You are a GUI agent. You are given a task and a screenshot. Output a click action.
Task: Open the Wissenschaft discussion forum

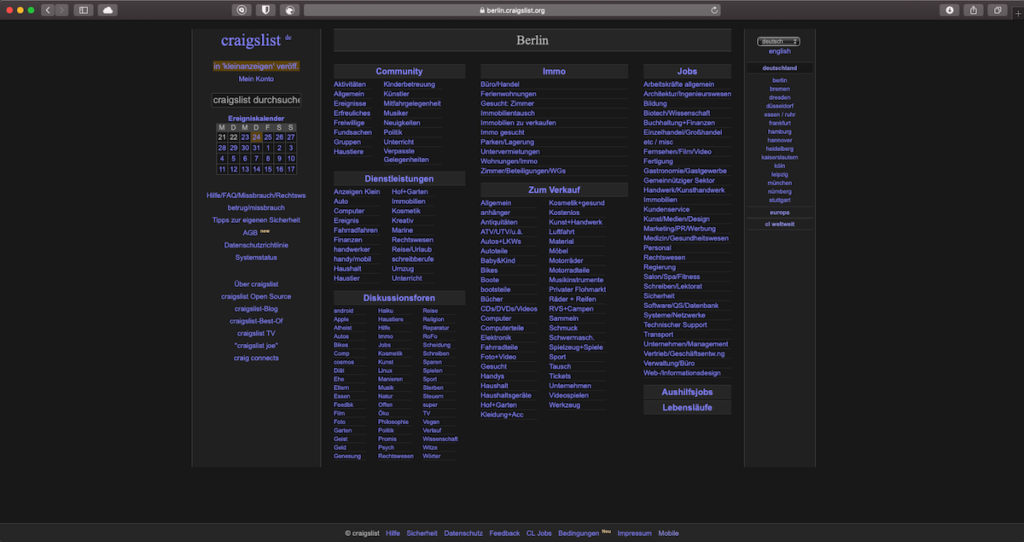(x=440, y=439)
